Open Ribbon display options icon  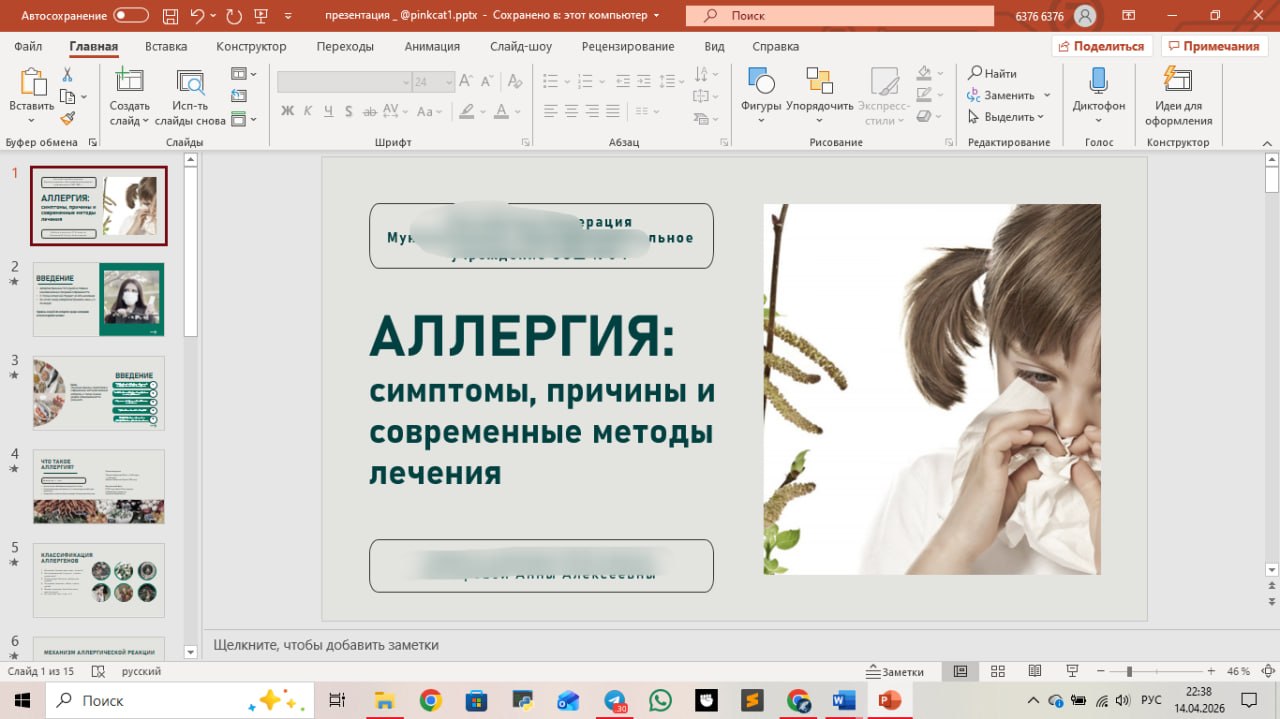[x=1128, y=16]
